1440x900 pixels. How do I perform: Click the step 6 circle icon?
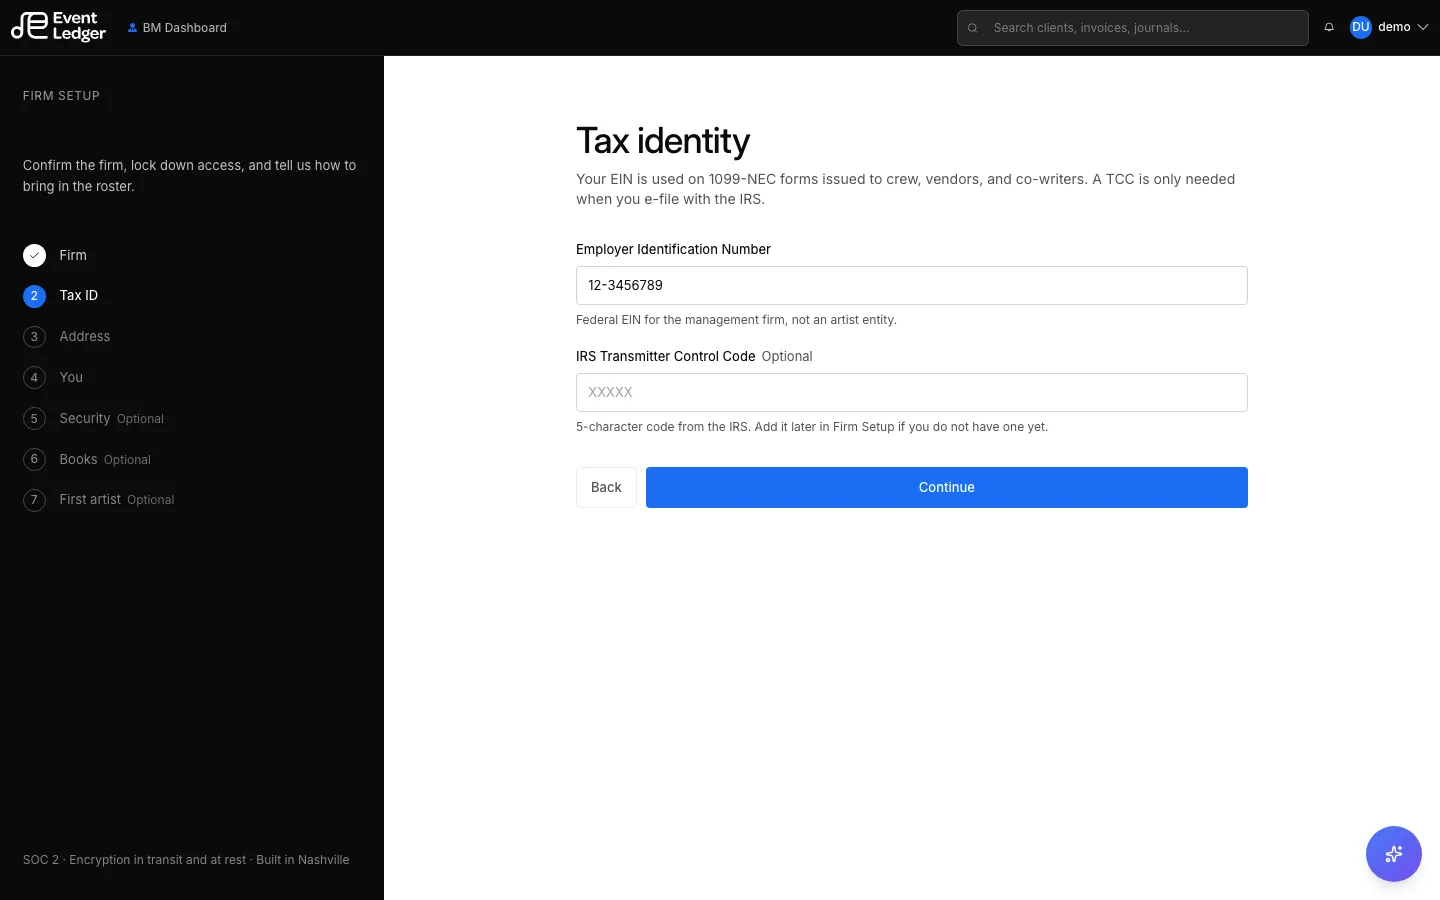[34, 460]
